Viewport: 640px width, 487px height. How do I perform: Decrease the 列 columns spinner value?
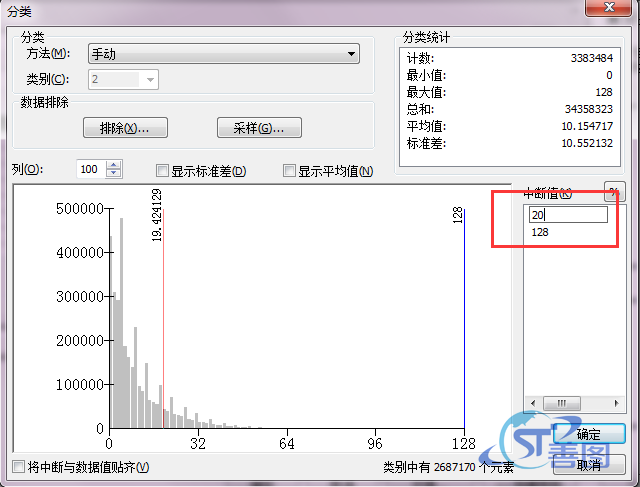[114, 173]
